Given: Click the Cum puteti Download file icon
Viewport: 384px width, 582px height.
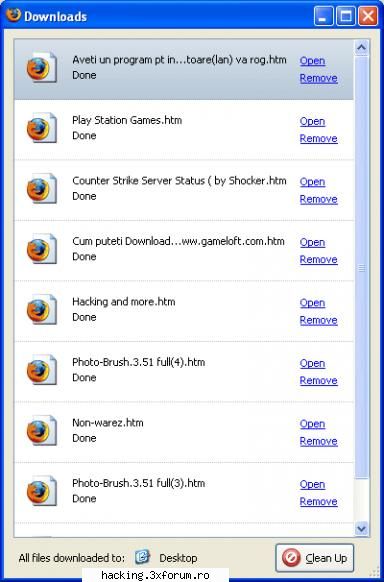Looking at the screenshot, I should coord(42,249).
